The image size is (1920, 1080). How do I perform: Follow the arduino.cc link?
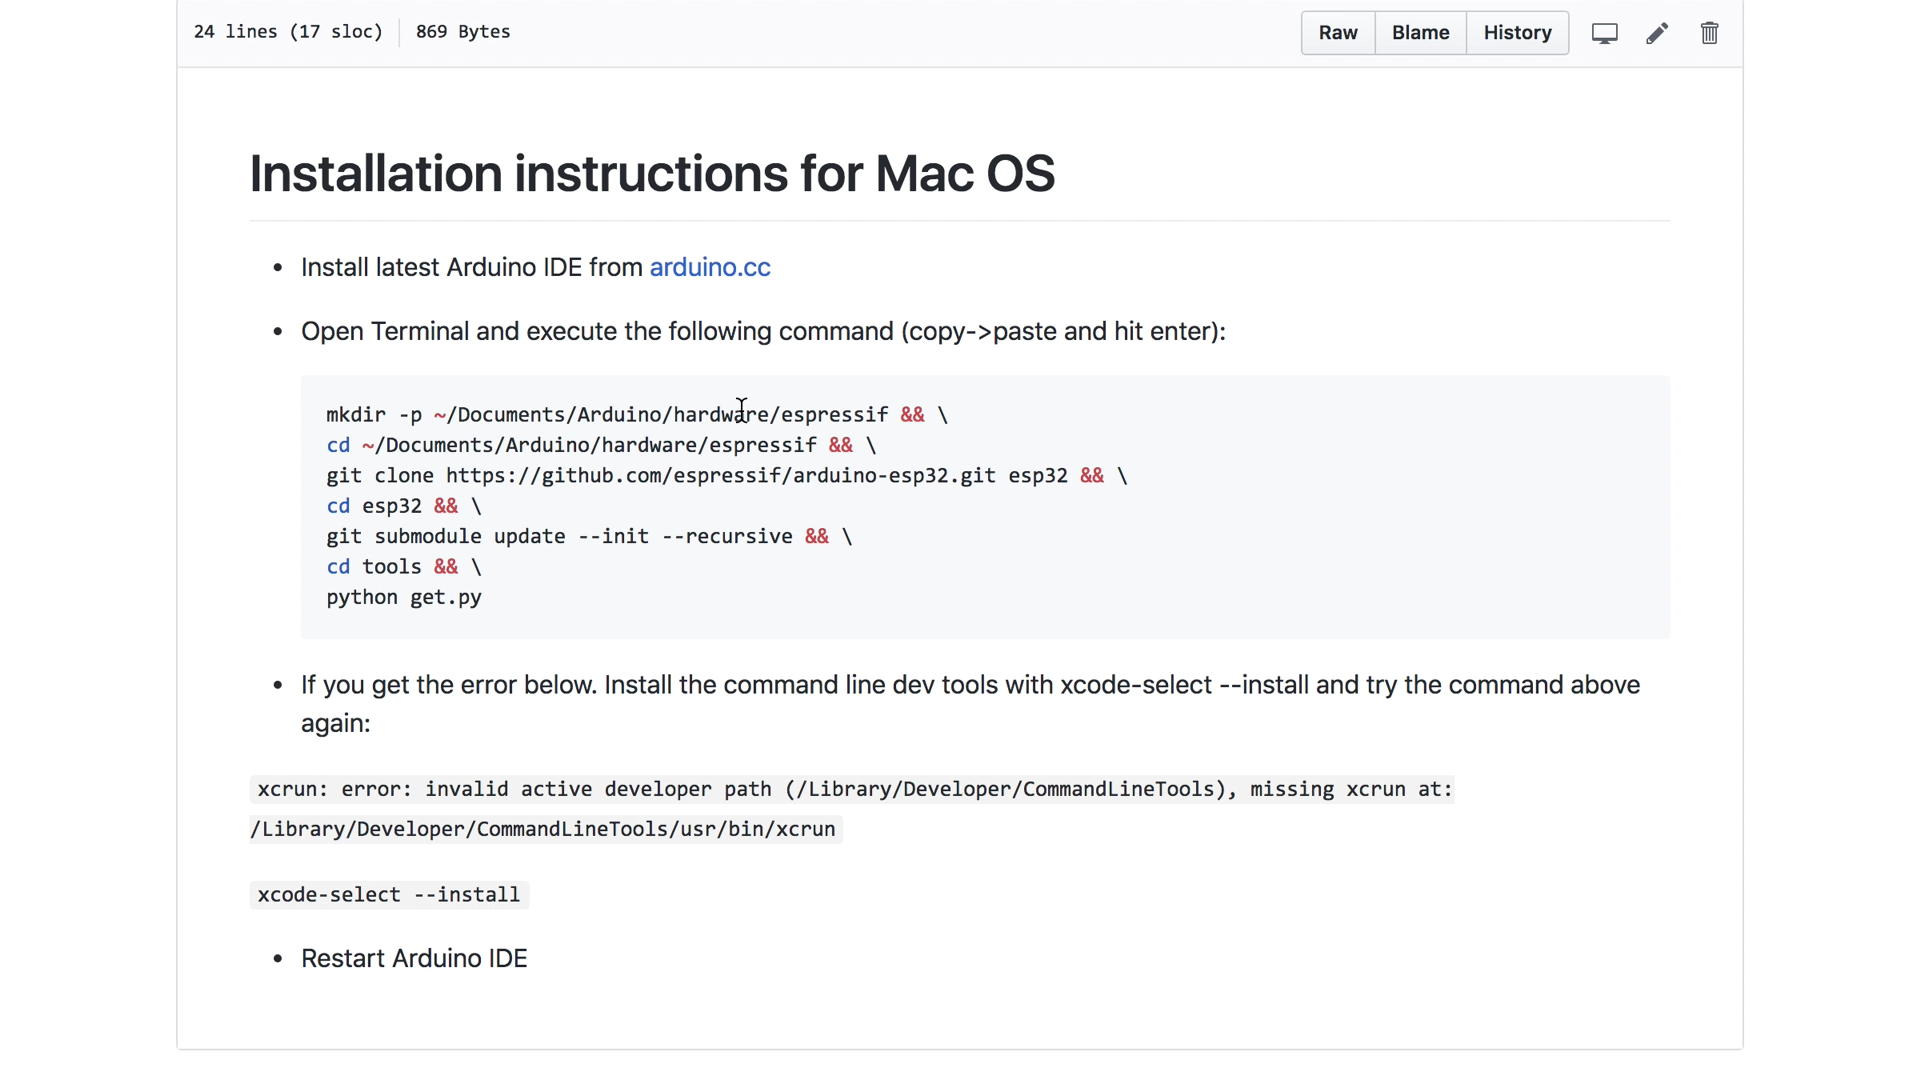(x=710, y=267)
